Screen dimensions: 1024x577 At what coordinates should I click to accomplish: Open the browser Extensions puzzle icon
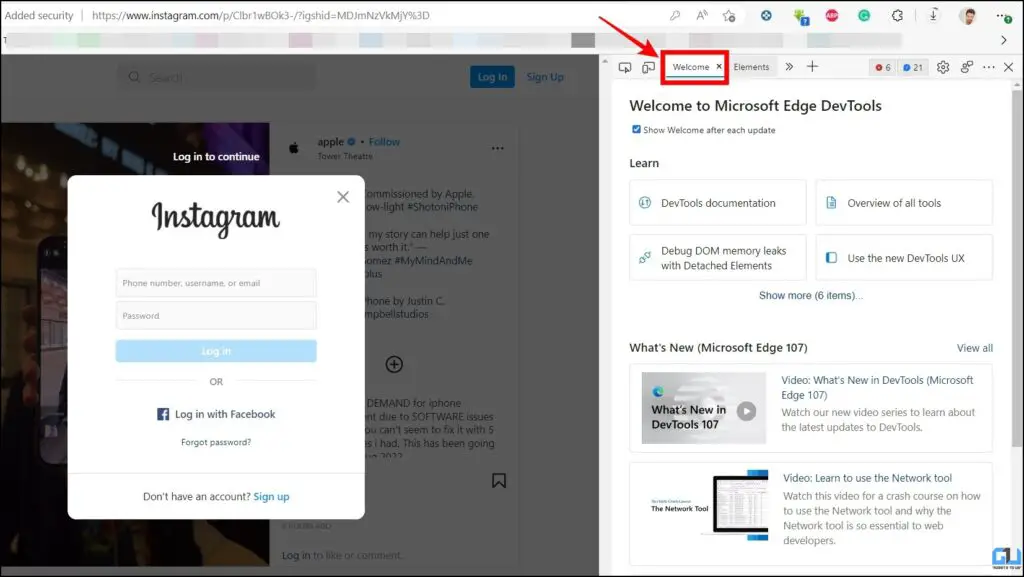(897, 15)
